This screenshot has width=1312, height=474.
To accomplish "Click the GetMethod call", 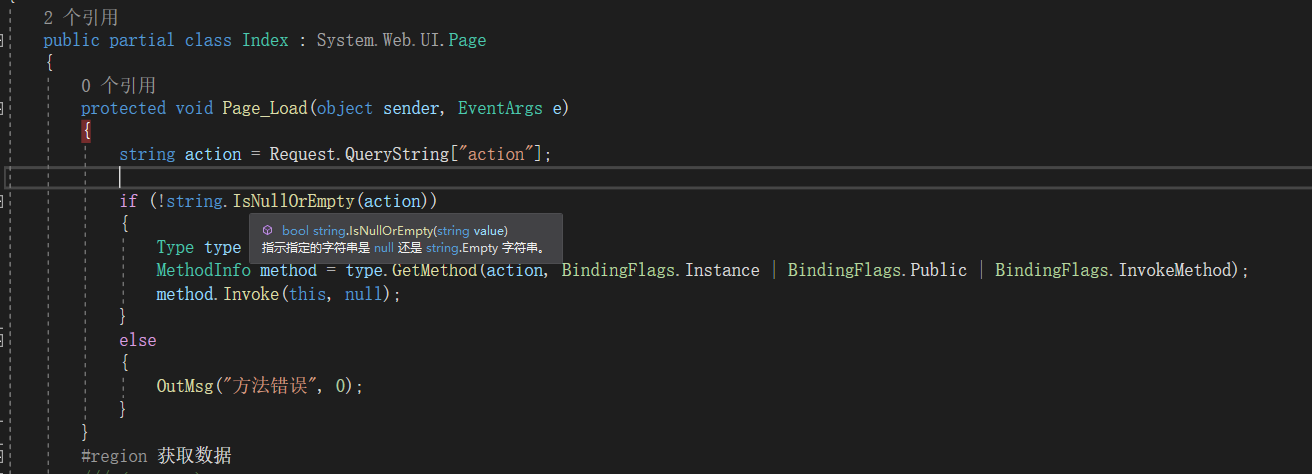I will (x=440, y=270).
